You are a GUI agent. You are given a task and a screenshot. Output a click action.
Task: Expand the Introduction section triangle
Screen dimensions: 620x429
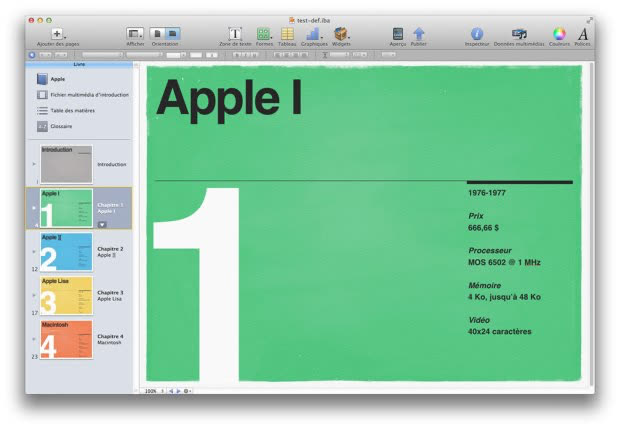34,164
